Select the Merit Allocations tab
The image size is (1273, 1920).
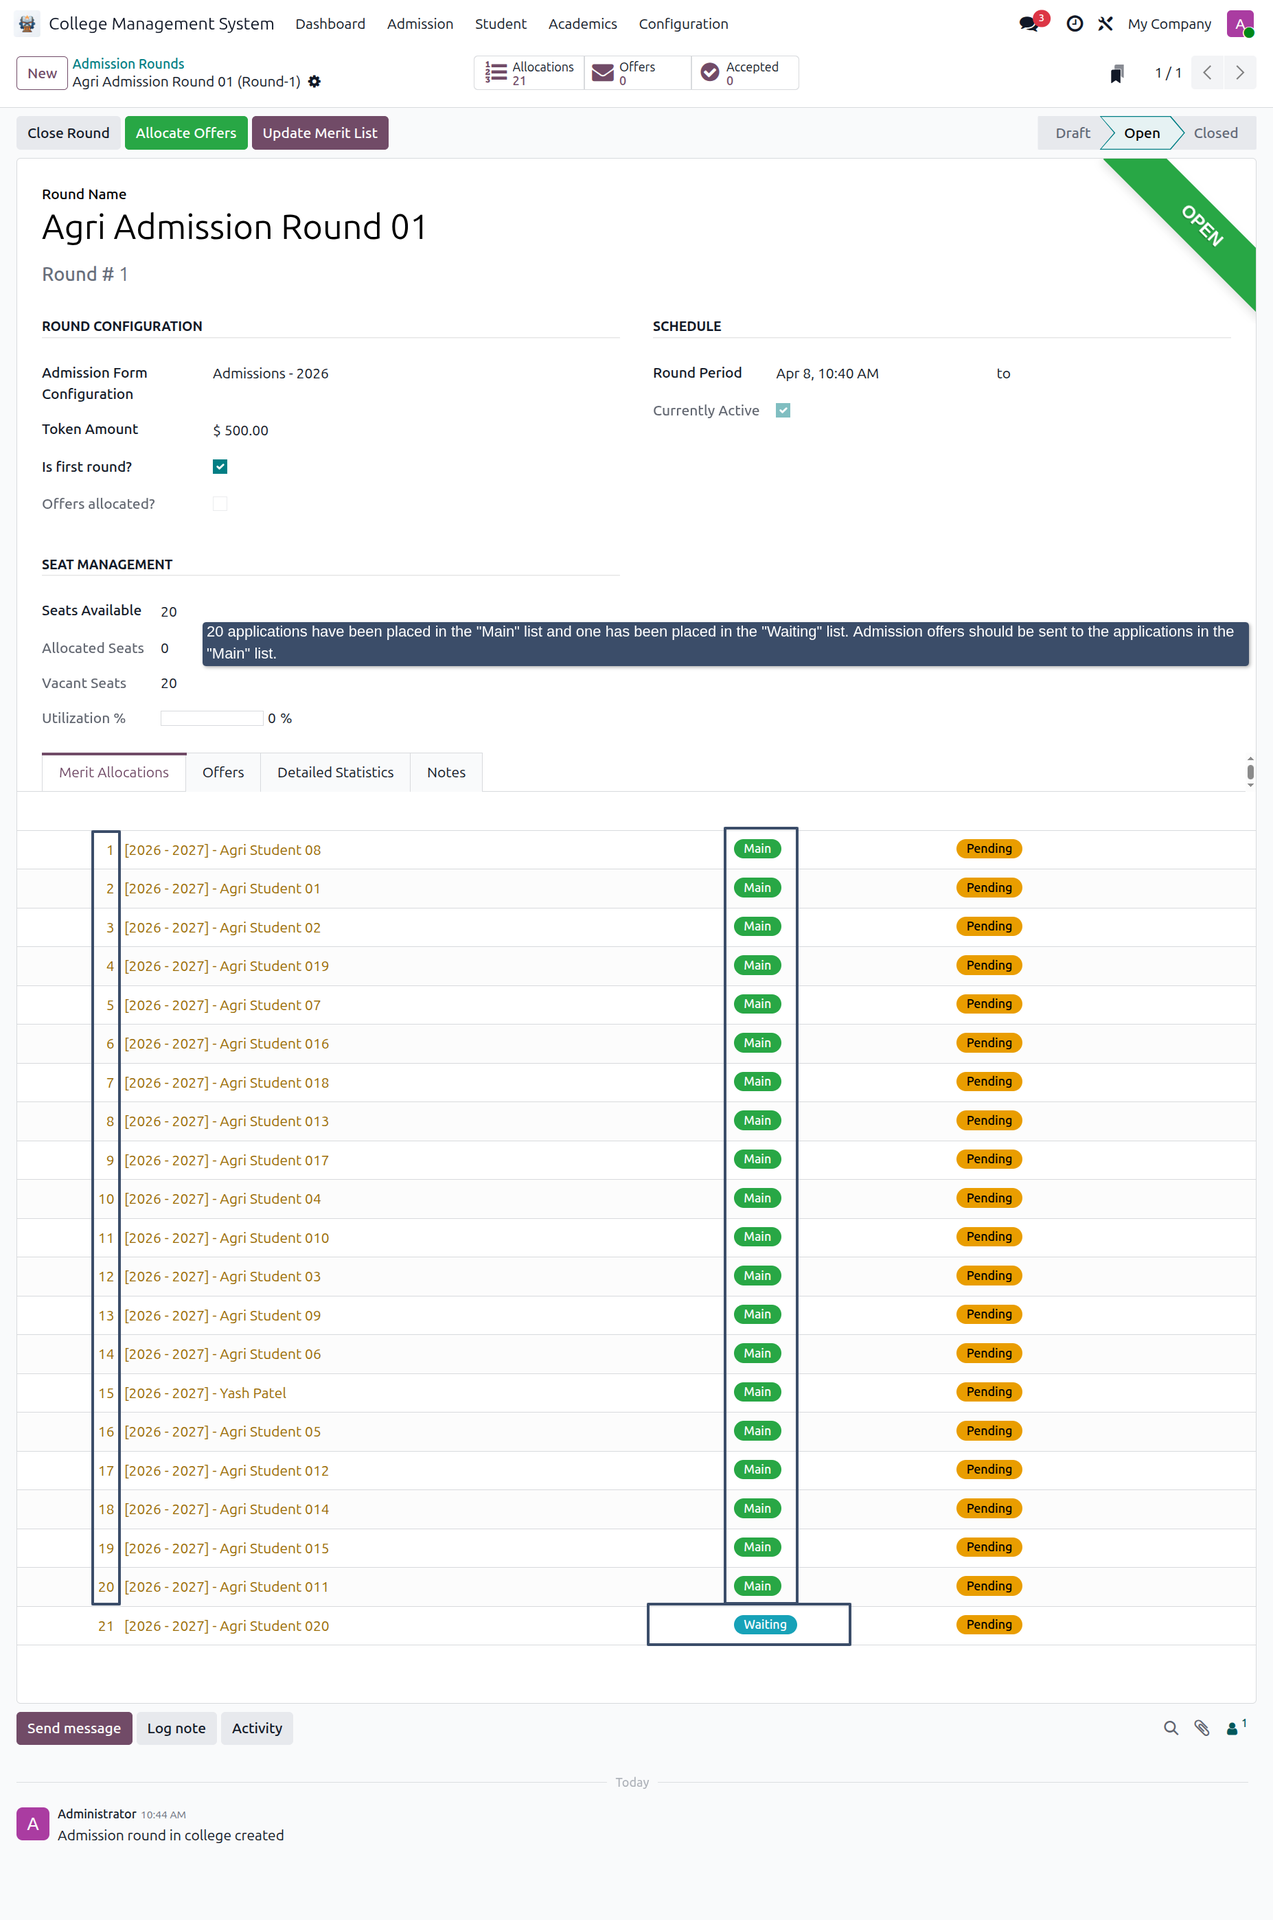(x=114, y=773)
